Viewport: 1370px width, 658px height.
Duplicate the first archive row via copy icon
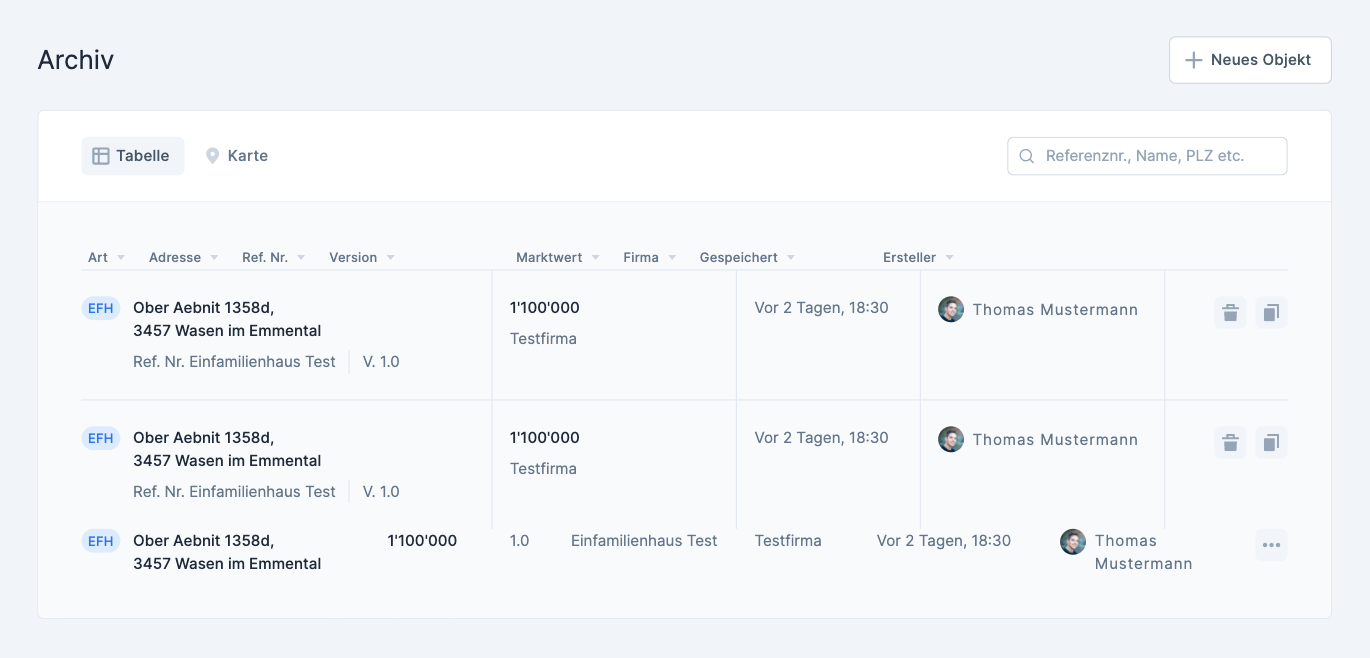1271,313
